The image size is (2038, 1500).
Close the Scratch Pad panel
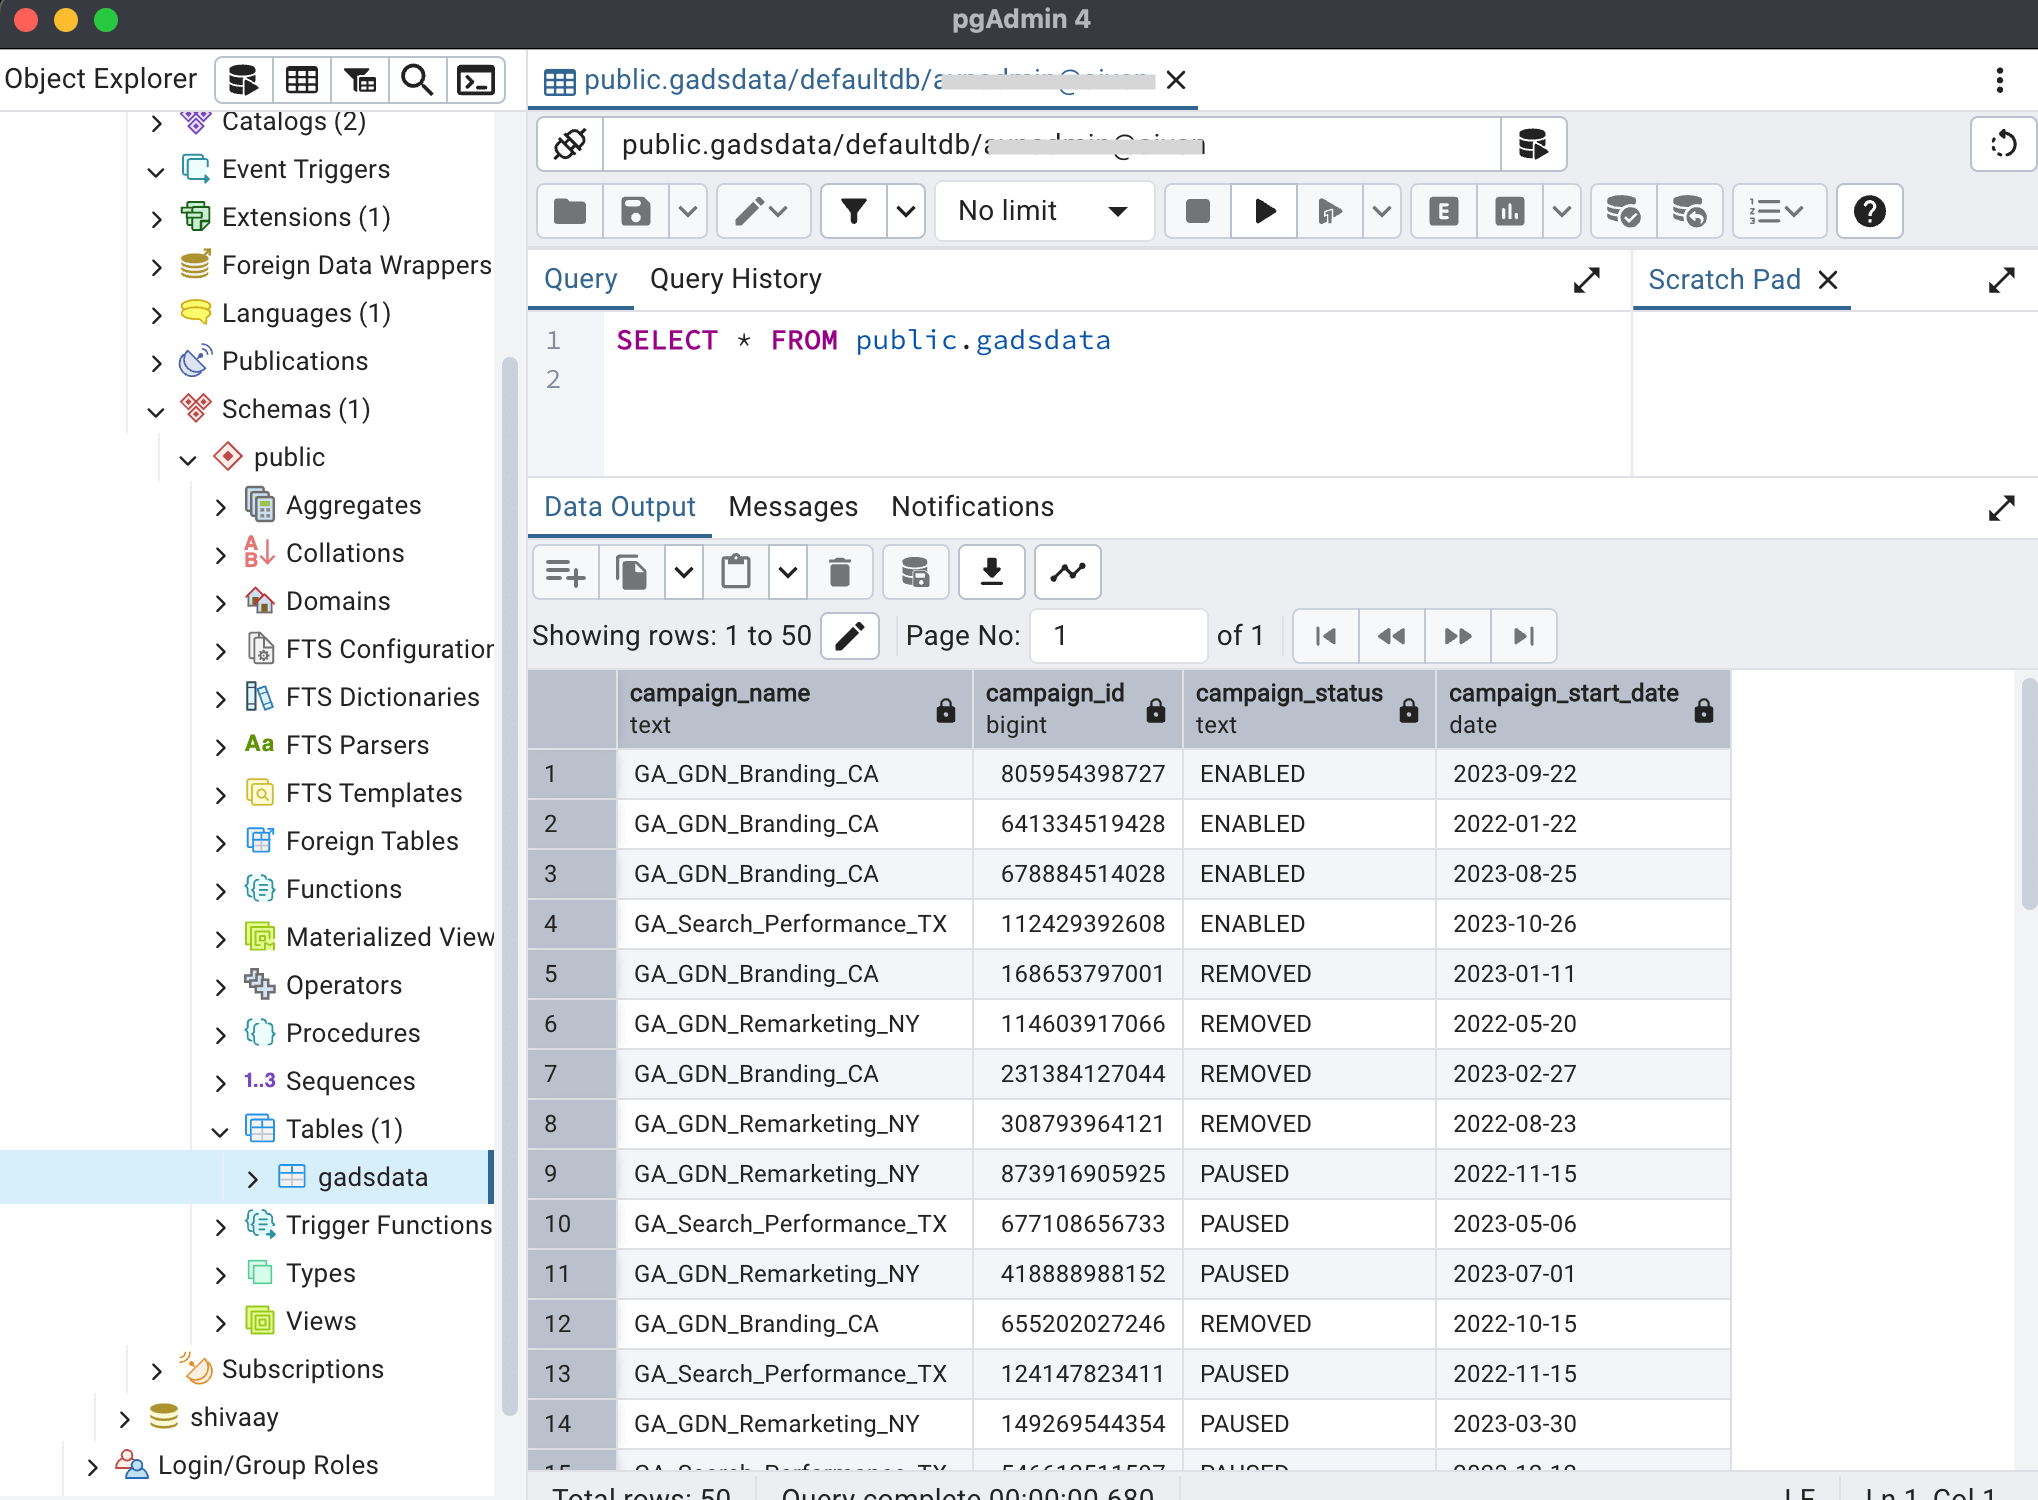pyautogui.click(x=1829, y=280)
